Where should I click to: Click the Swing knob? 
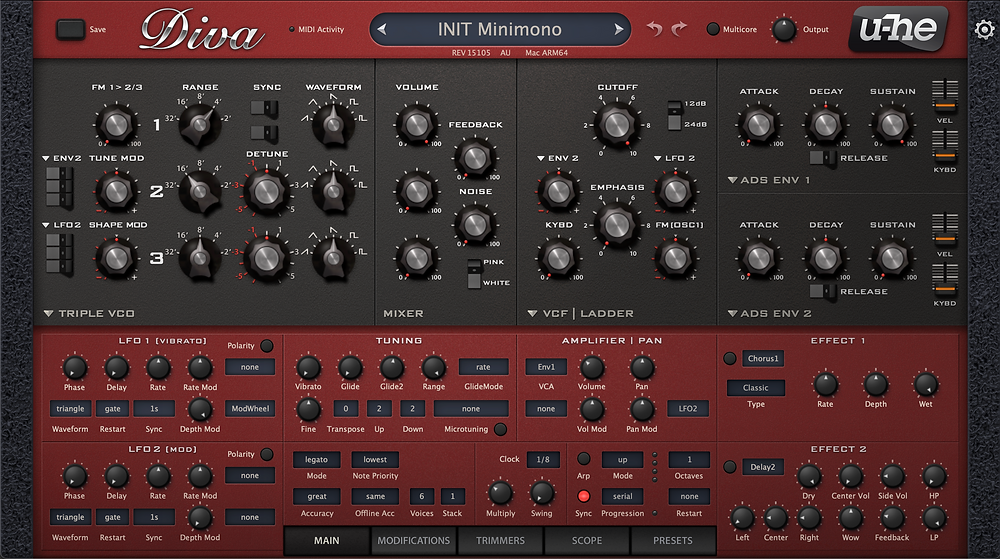click(541, 493)
